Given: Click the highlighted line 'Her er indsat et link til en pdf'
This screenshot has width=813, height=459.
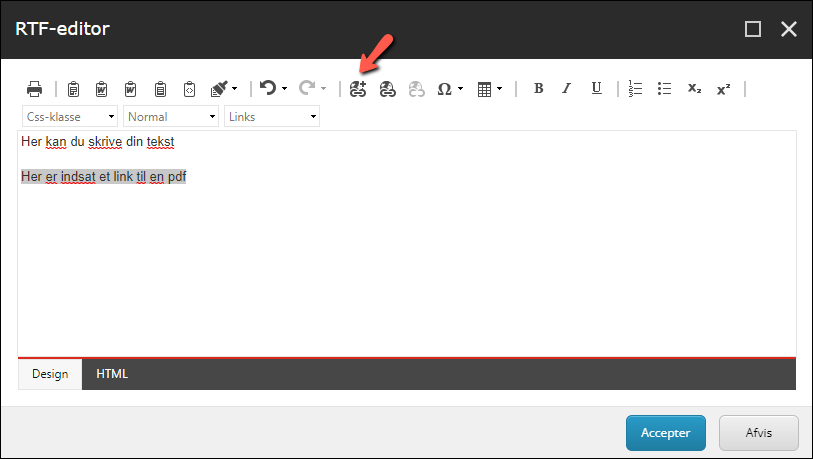Looking at the screenshot, I should [103, 176].
